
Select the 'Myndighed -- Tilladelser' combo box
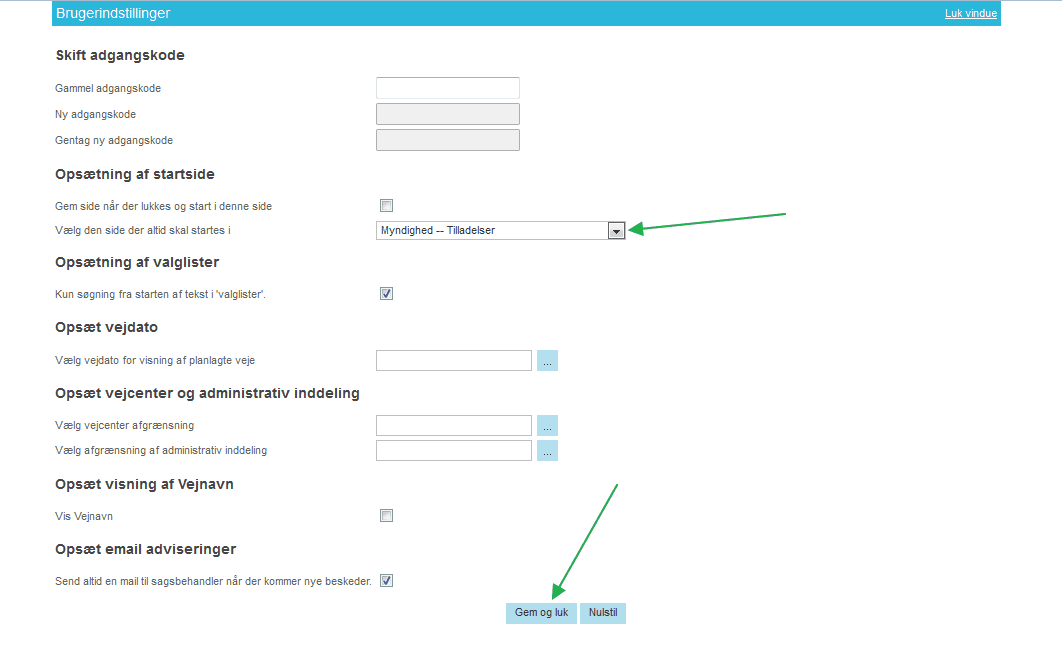pos(492,231)
